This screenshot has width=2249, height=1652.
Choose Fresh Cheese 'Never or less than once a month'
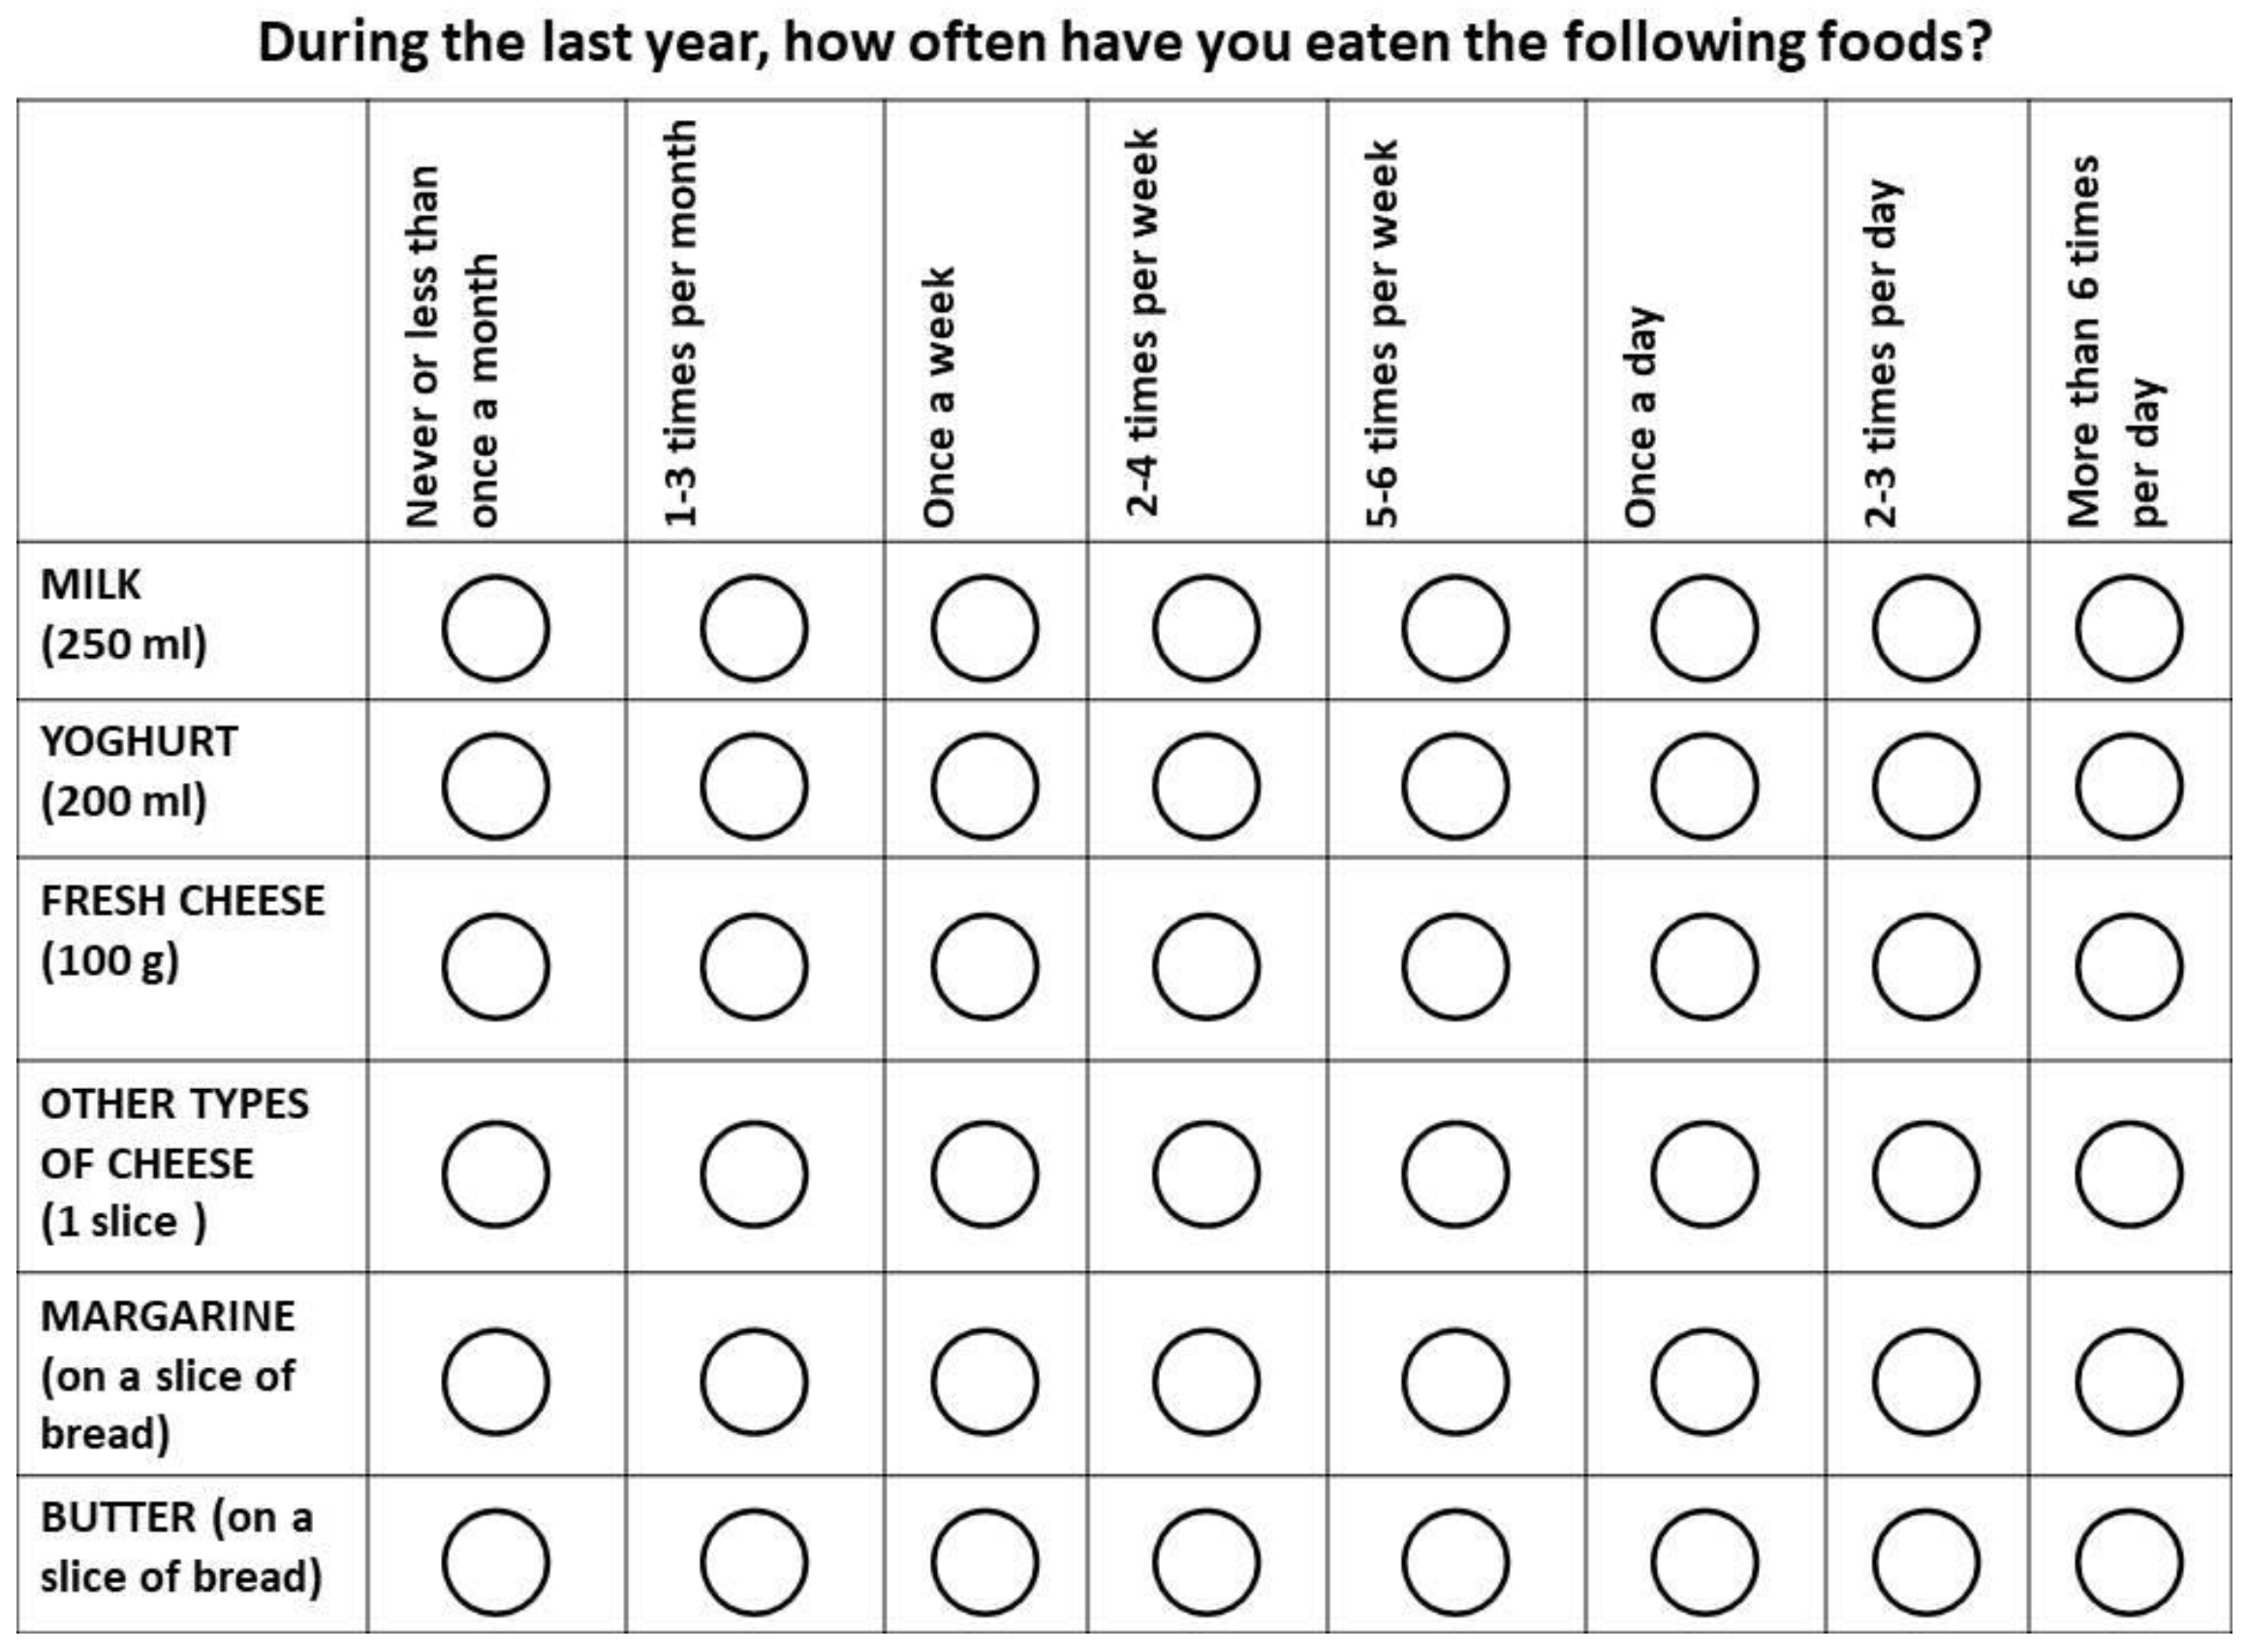point(496,966)
